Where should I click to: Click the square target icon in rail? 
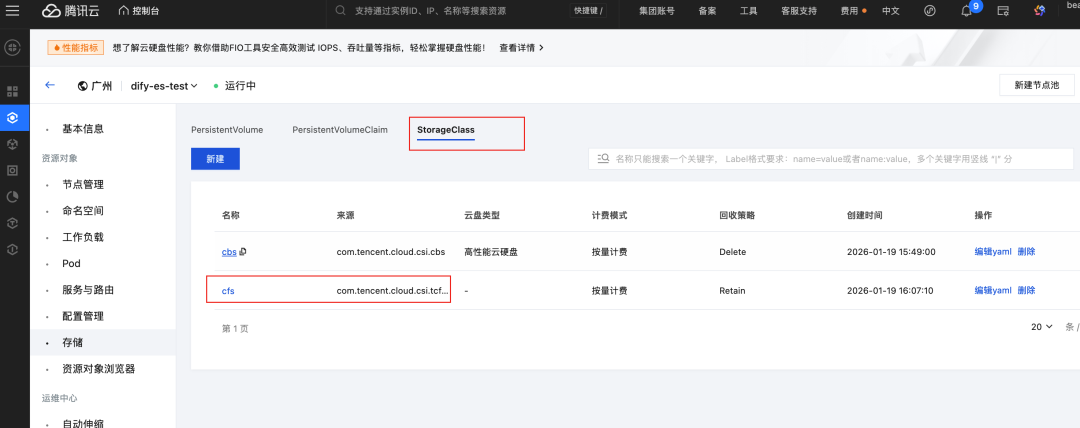point(12,170)
